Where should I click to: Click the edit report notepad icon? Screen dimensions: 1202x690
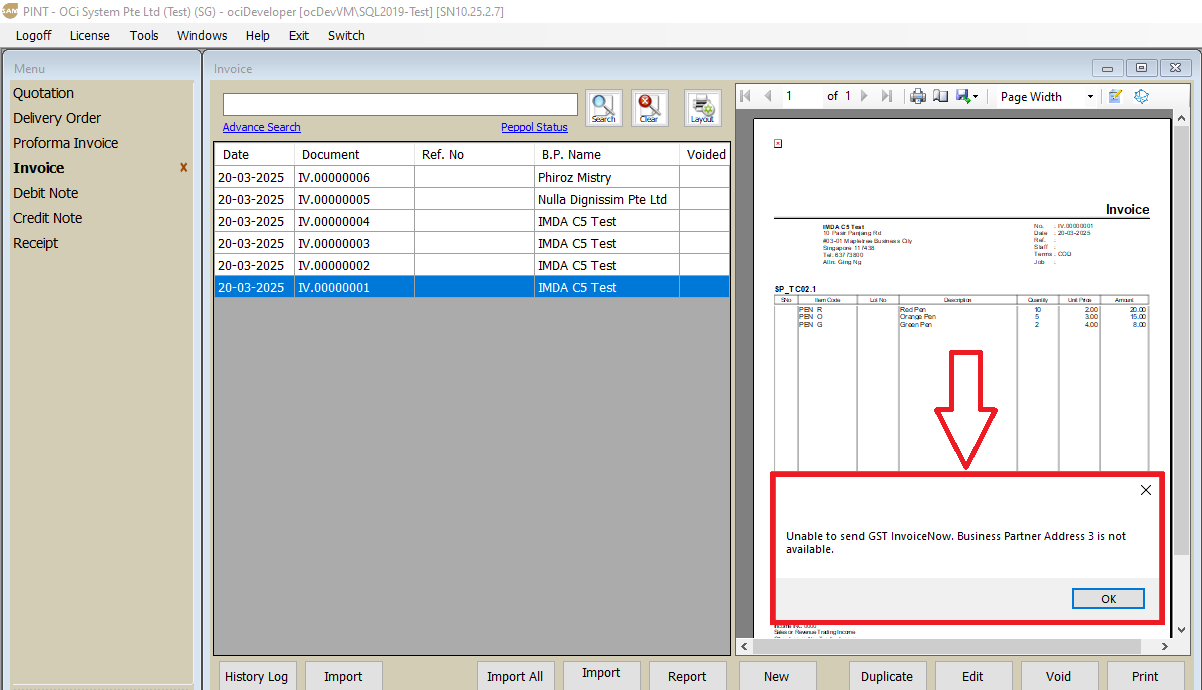pos(1116,96)
